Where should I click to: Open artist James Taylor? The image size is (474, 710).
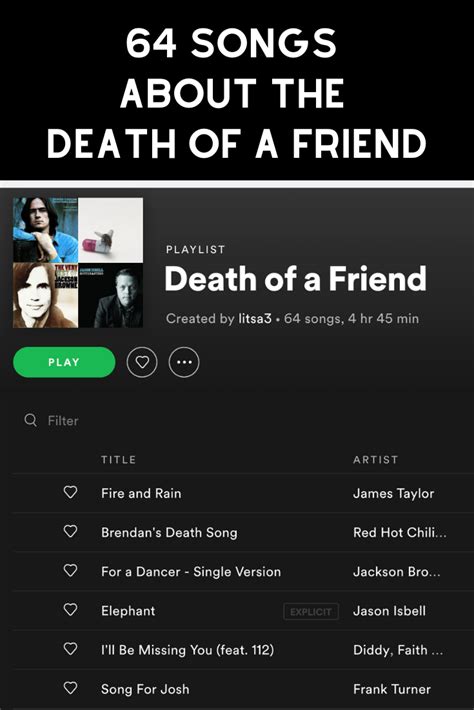click(393, 494)
